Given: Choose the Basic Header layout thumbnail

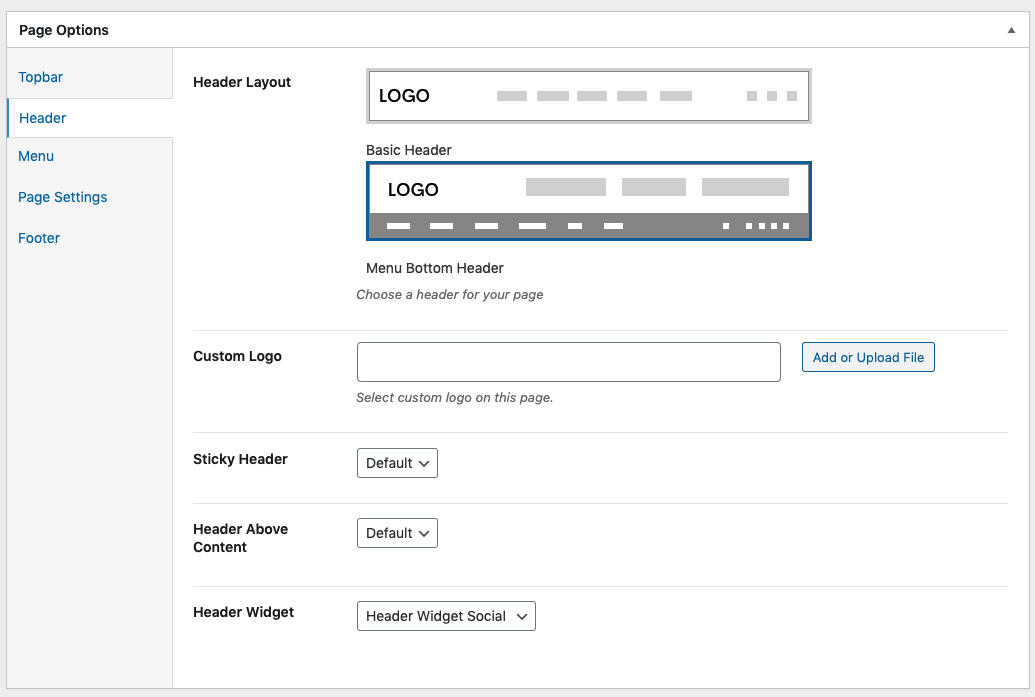Looking at the screenshot, I should (x=588, y=96).
